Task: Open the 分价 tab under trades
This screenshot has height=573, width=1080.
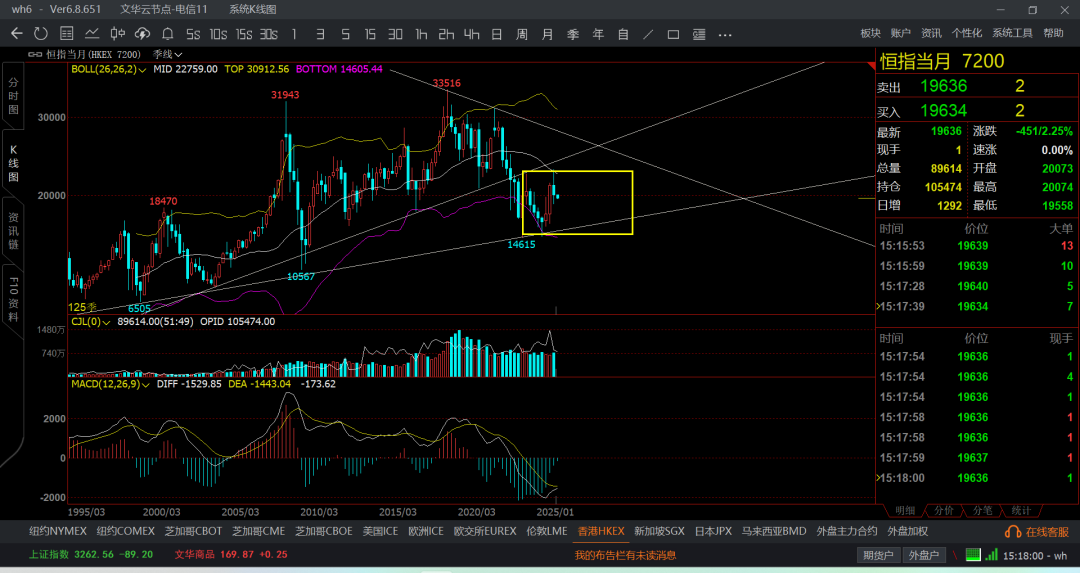Action: point(944,510)
